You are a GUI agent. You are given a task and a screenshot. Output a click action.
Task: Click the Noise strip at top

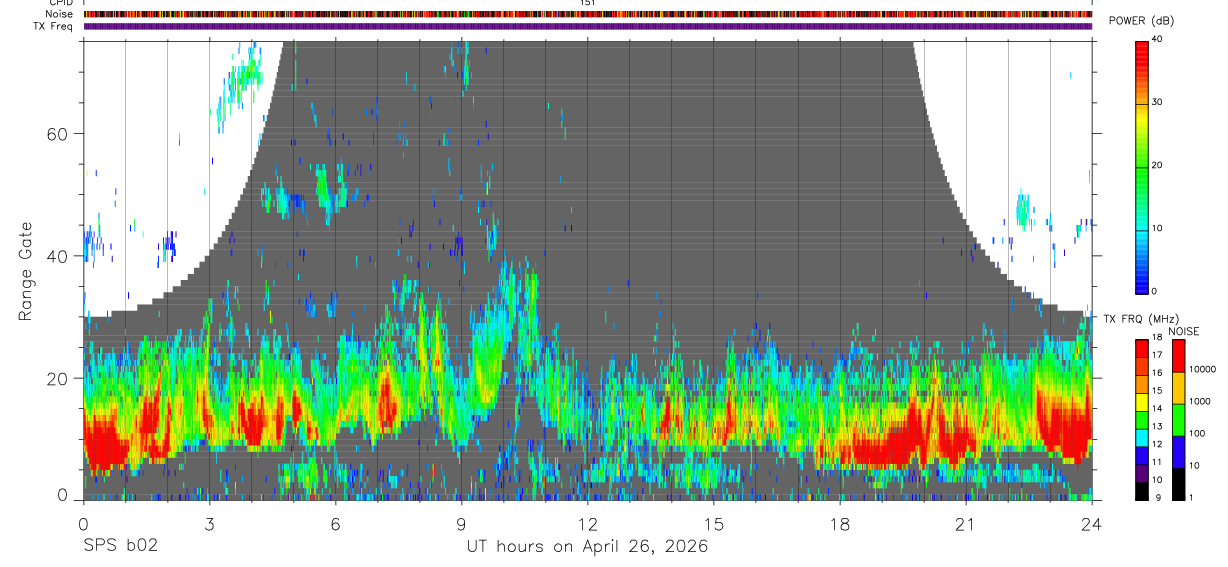coord(588,14)
